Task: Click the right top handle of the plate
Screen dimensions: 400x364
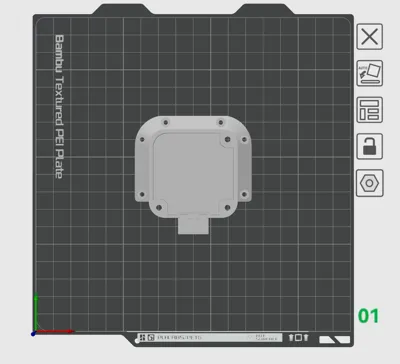Action: click(264, 9)
